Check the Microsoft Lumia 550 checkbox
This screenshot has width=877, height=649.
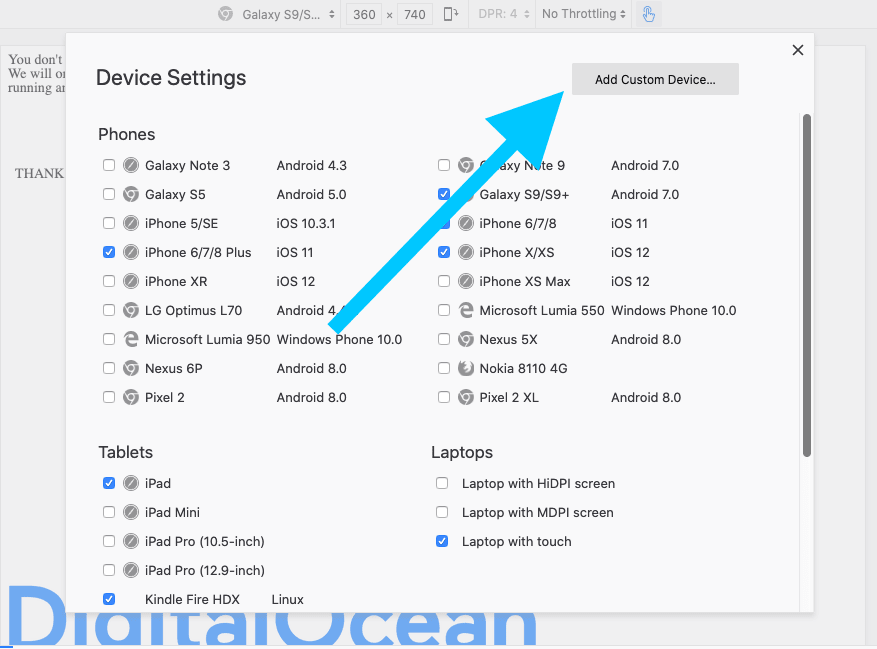click(444, 310)
